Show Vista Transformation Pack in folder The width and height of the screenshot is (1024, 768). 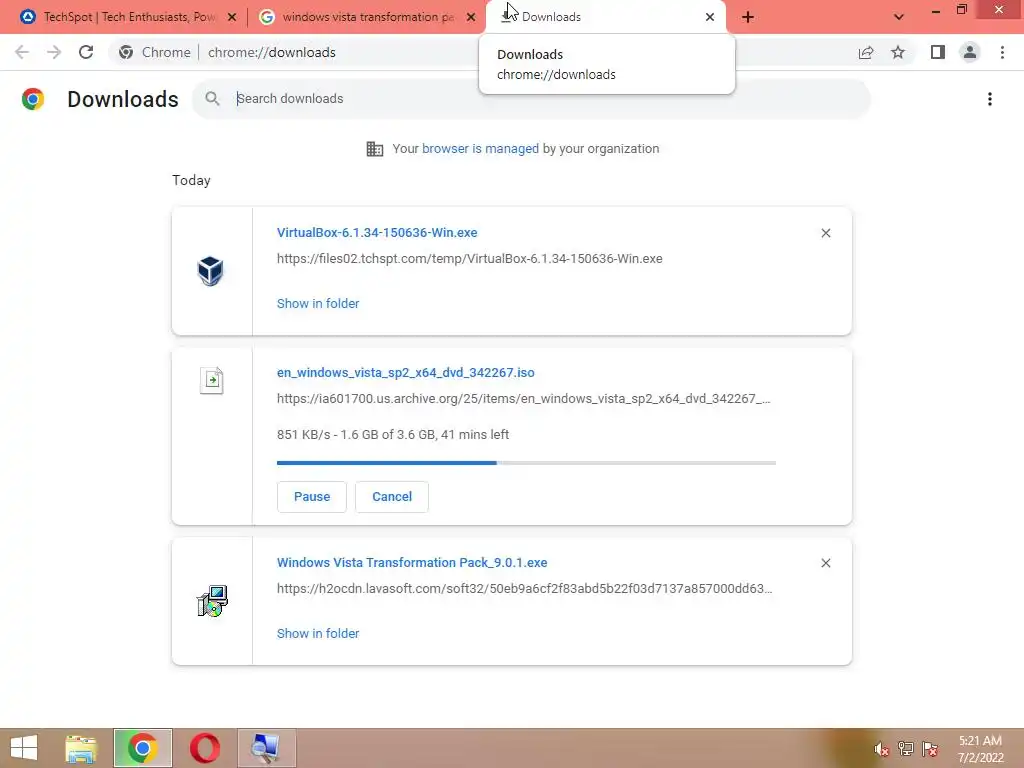(x=318, y=633)
